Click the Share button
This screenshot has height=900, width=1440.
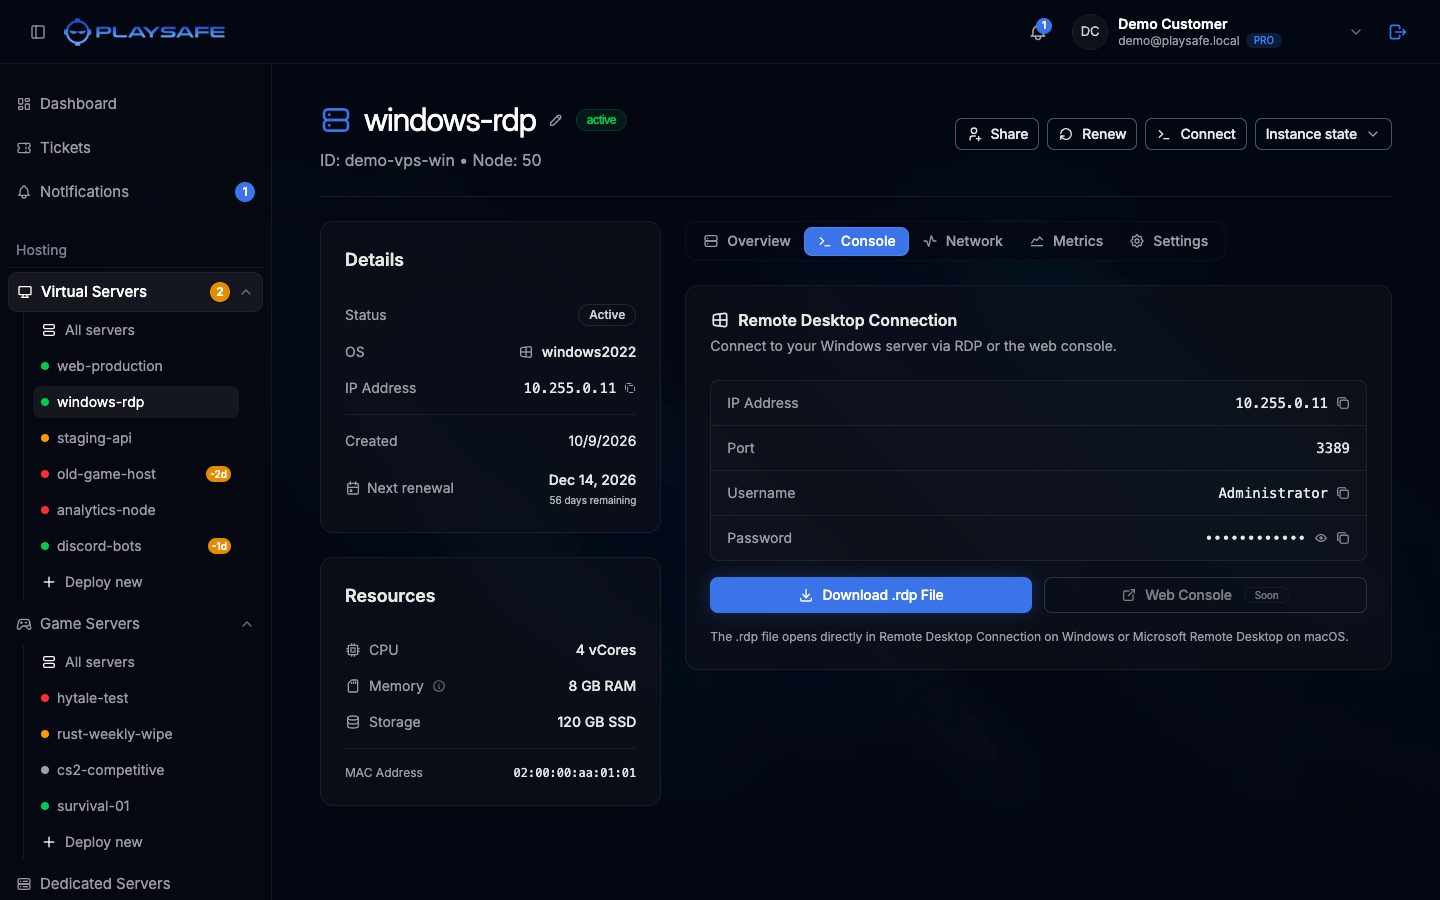click(997, 134)
